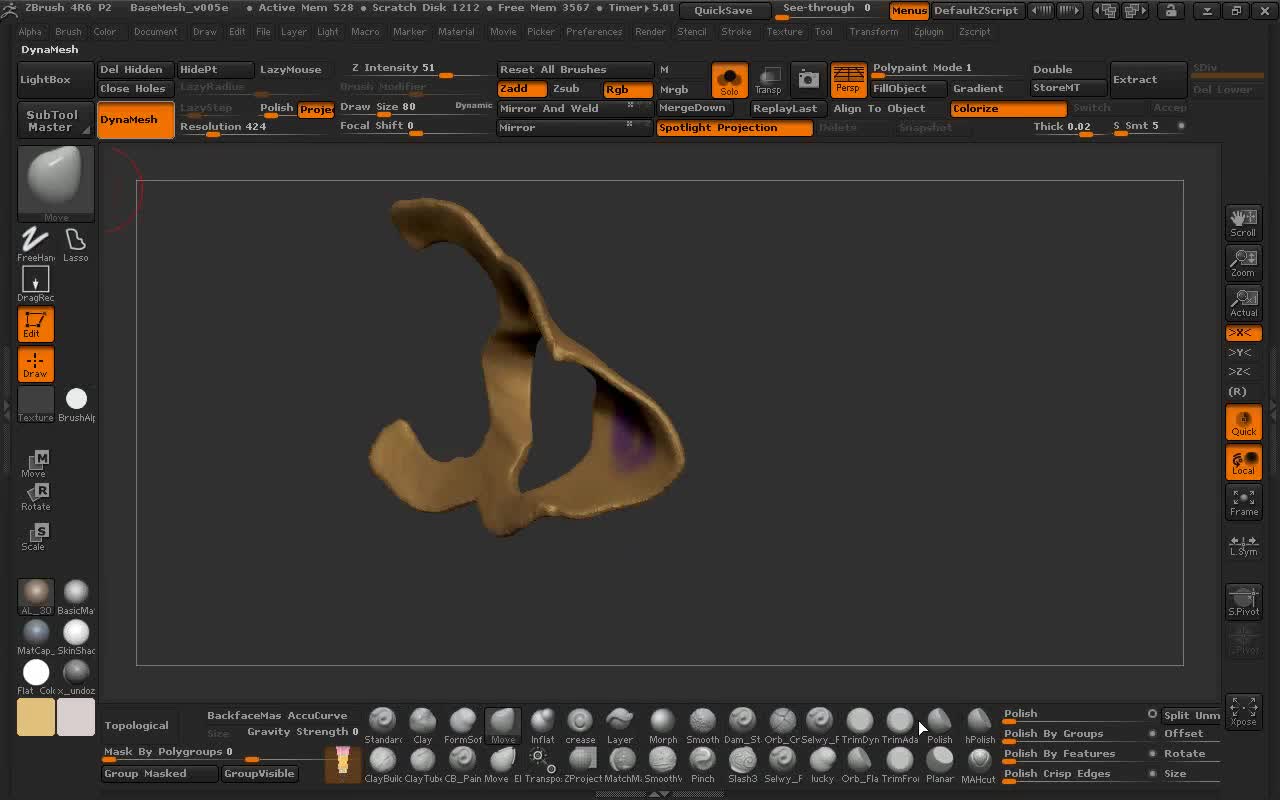Open the Brush menu
Screen dimensions: 1280x800
coord(68,32)
